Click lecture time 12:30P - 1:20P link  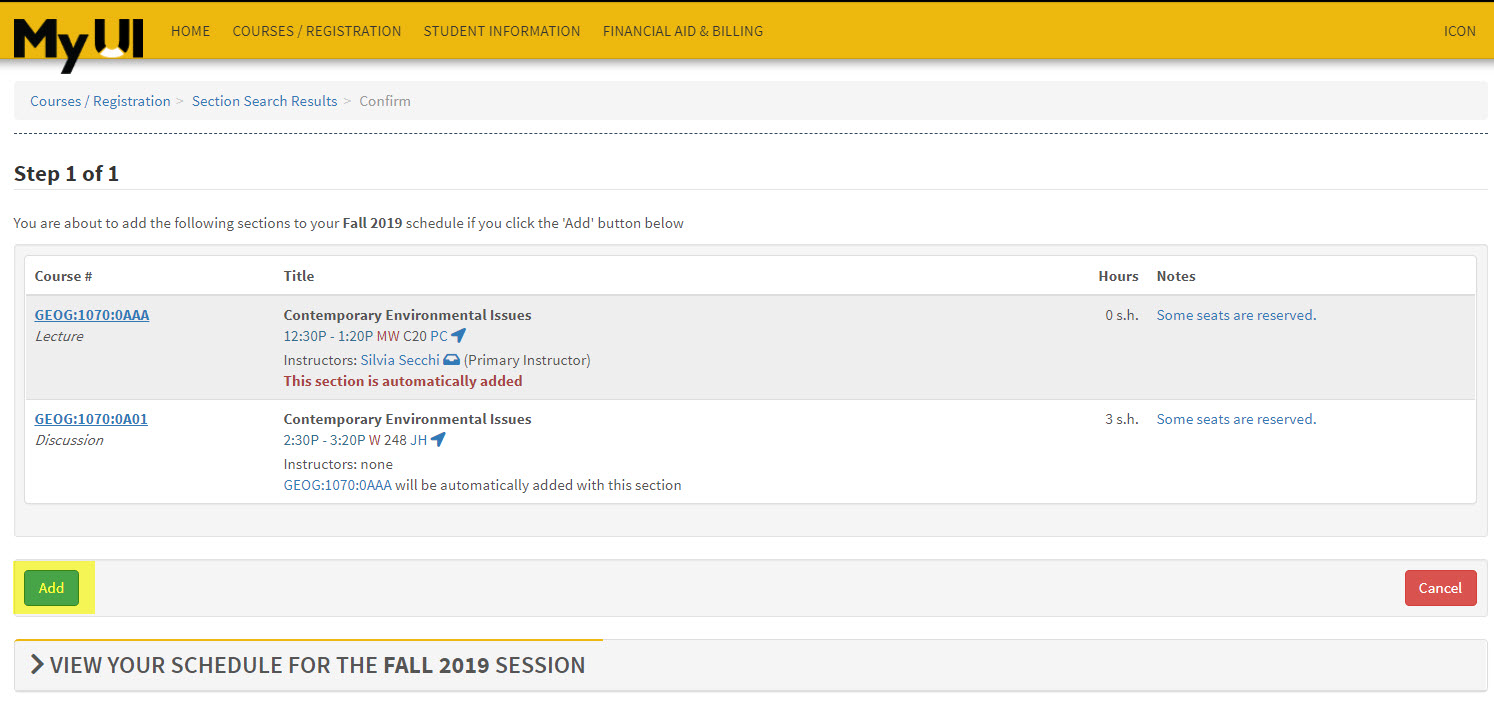[x=329, y=337]
